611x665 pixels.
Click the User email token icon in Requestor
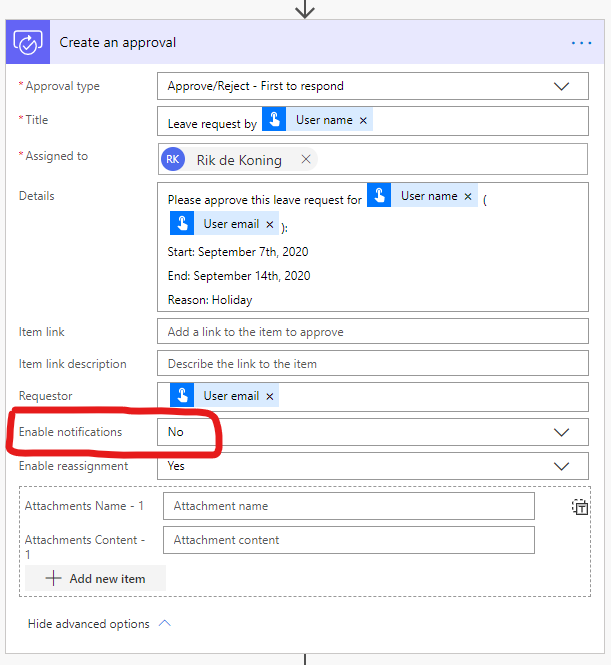click(x=182, y=395)
